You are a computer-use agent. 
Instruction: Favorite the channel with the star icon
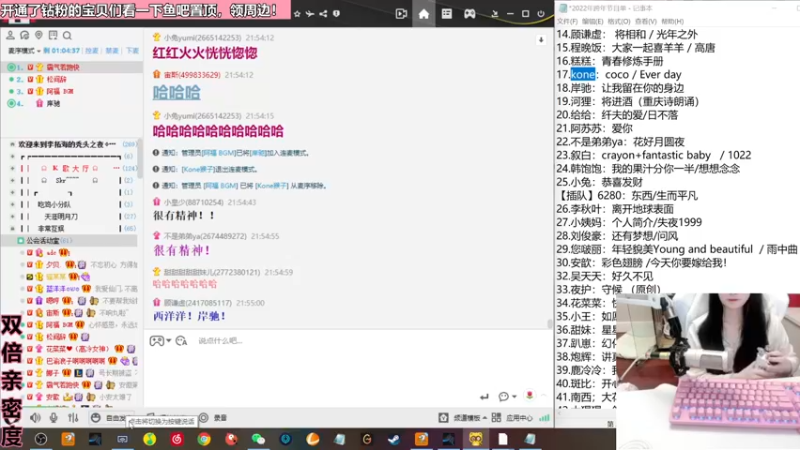pos(297,14)
